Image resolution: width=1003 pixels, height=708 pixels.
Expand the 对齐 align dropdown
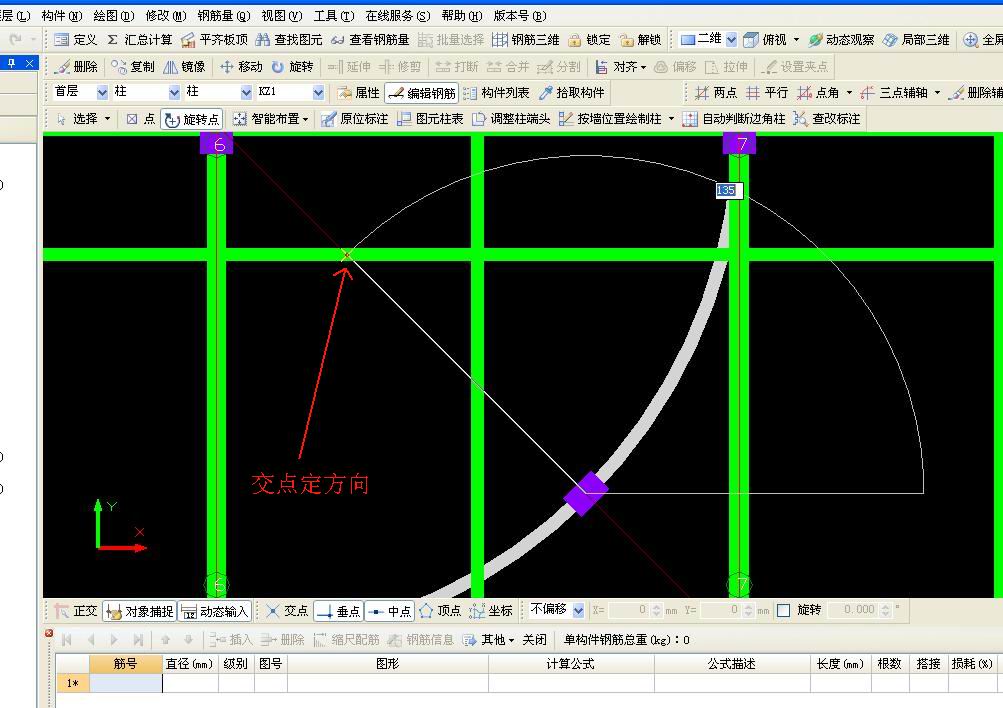tap(643, 67)
